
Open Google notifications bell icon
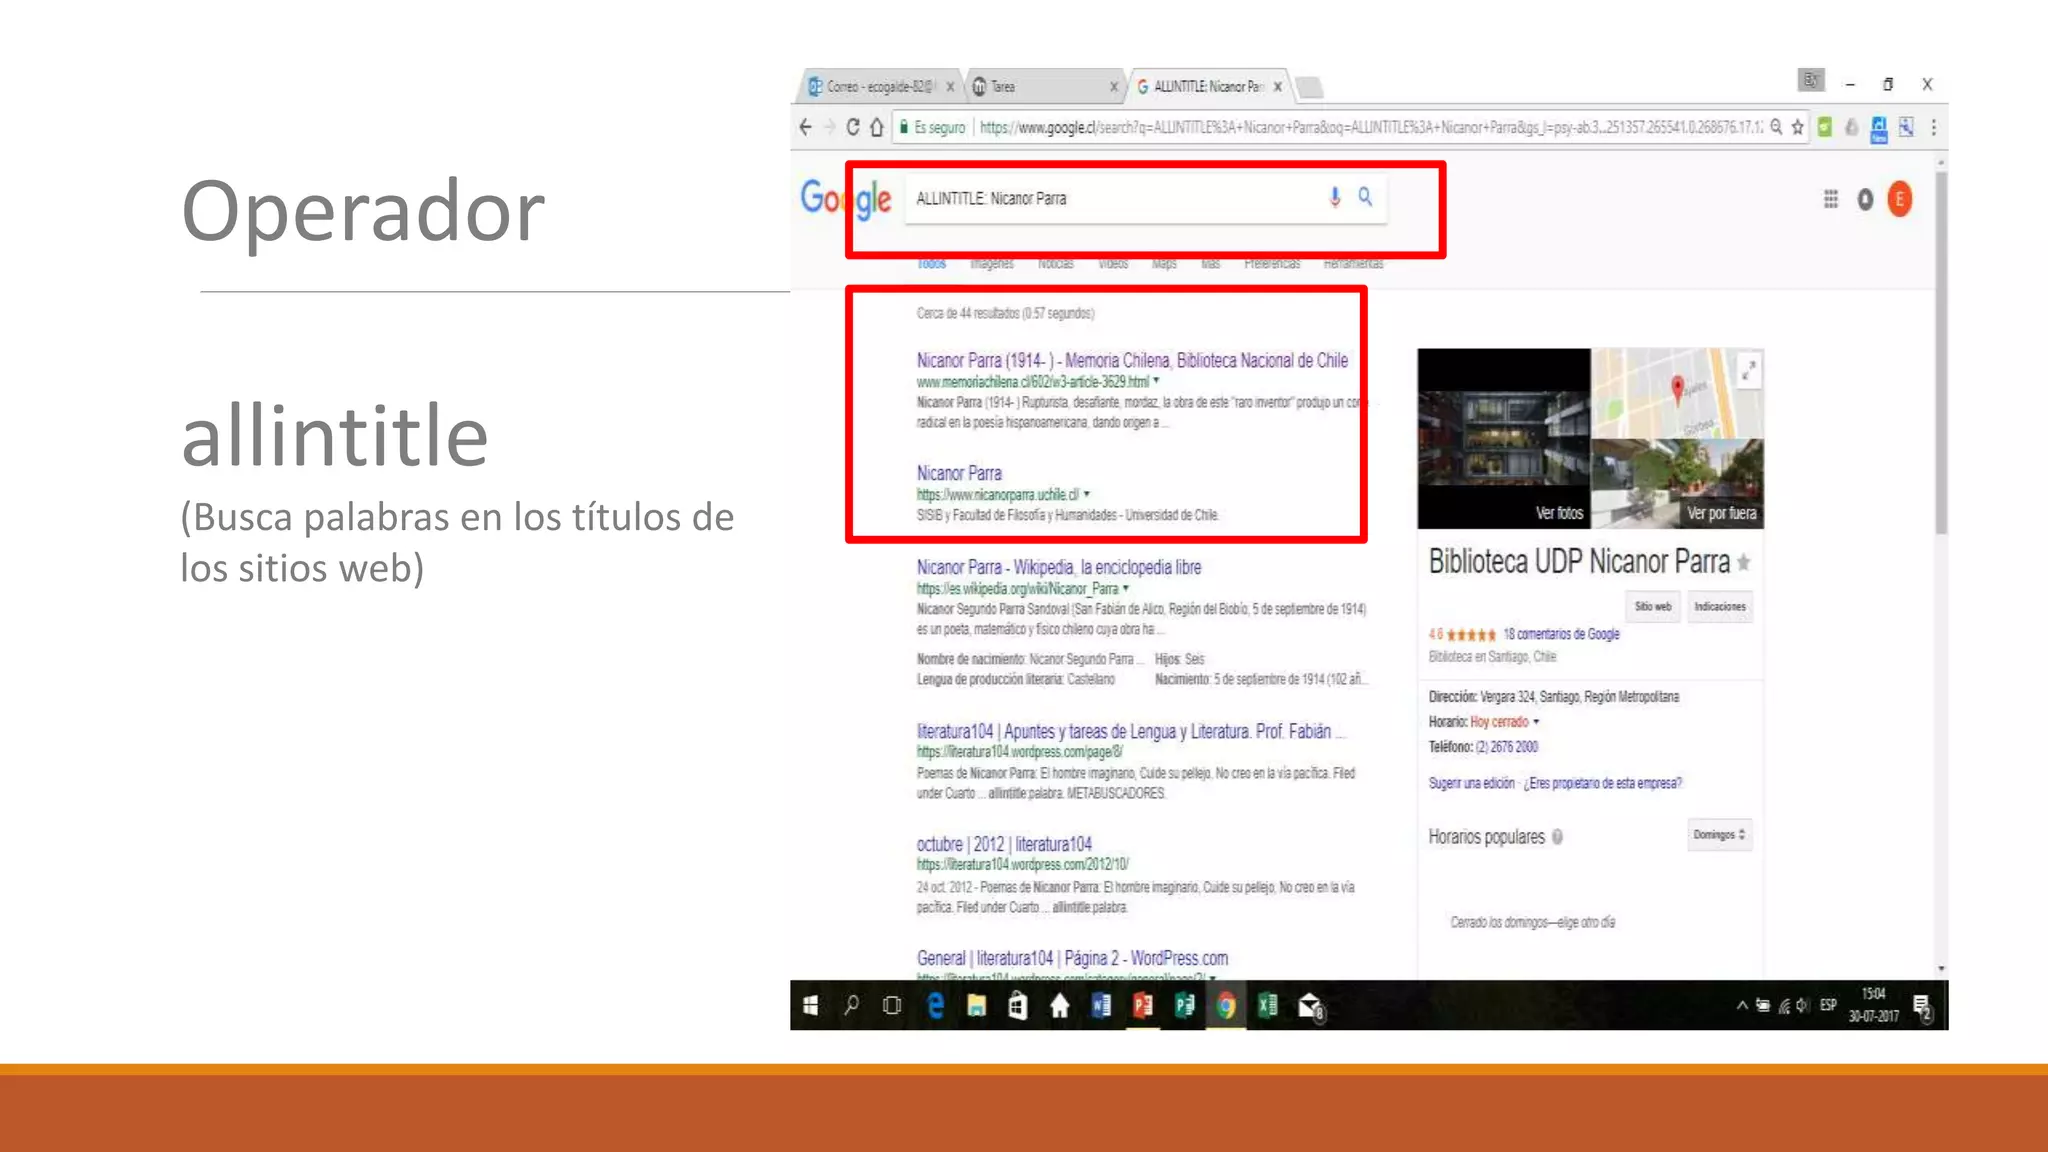[1865, 199]
